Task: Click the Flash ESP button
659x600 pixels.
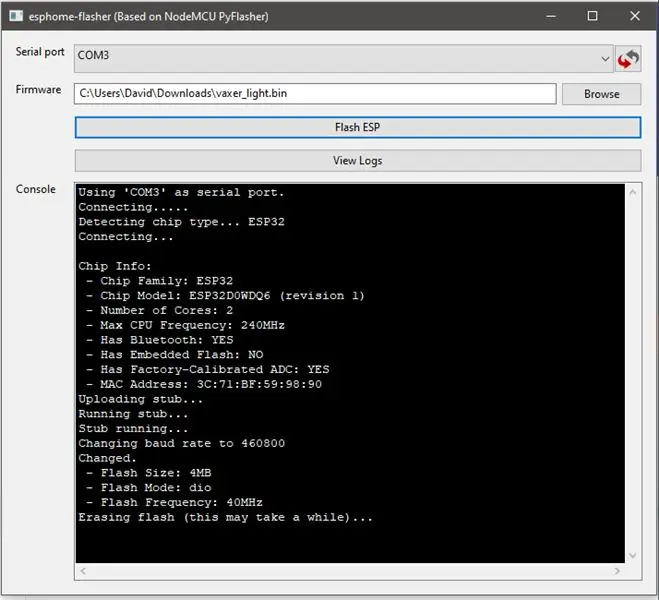Action: pos(358,127)
